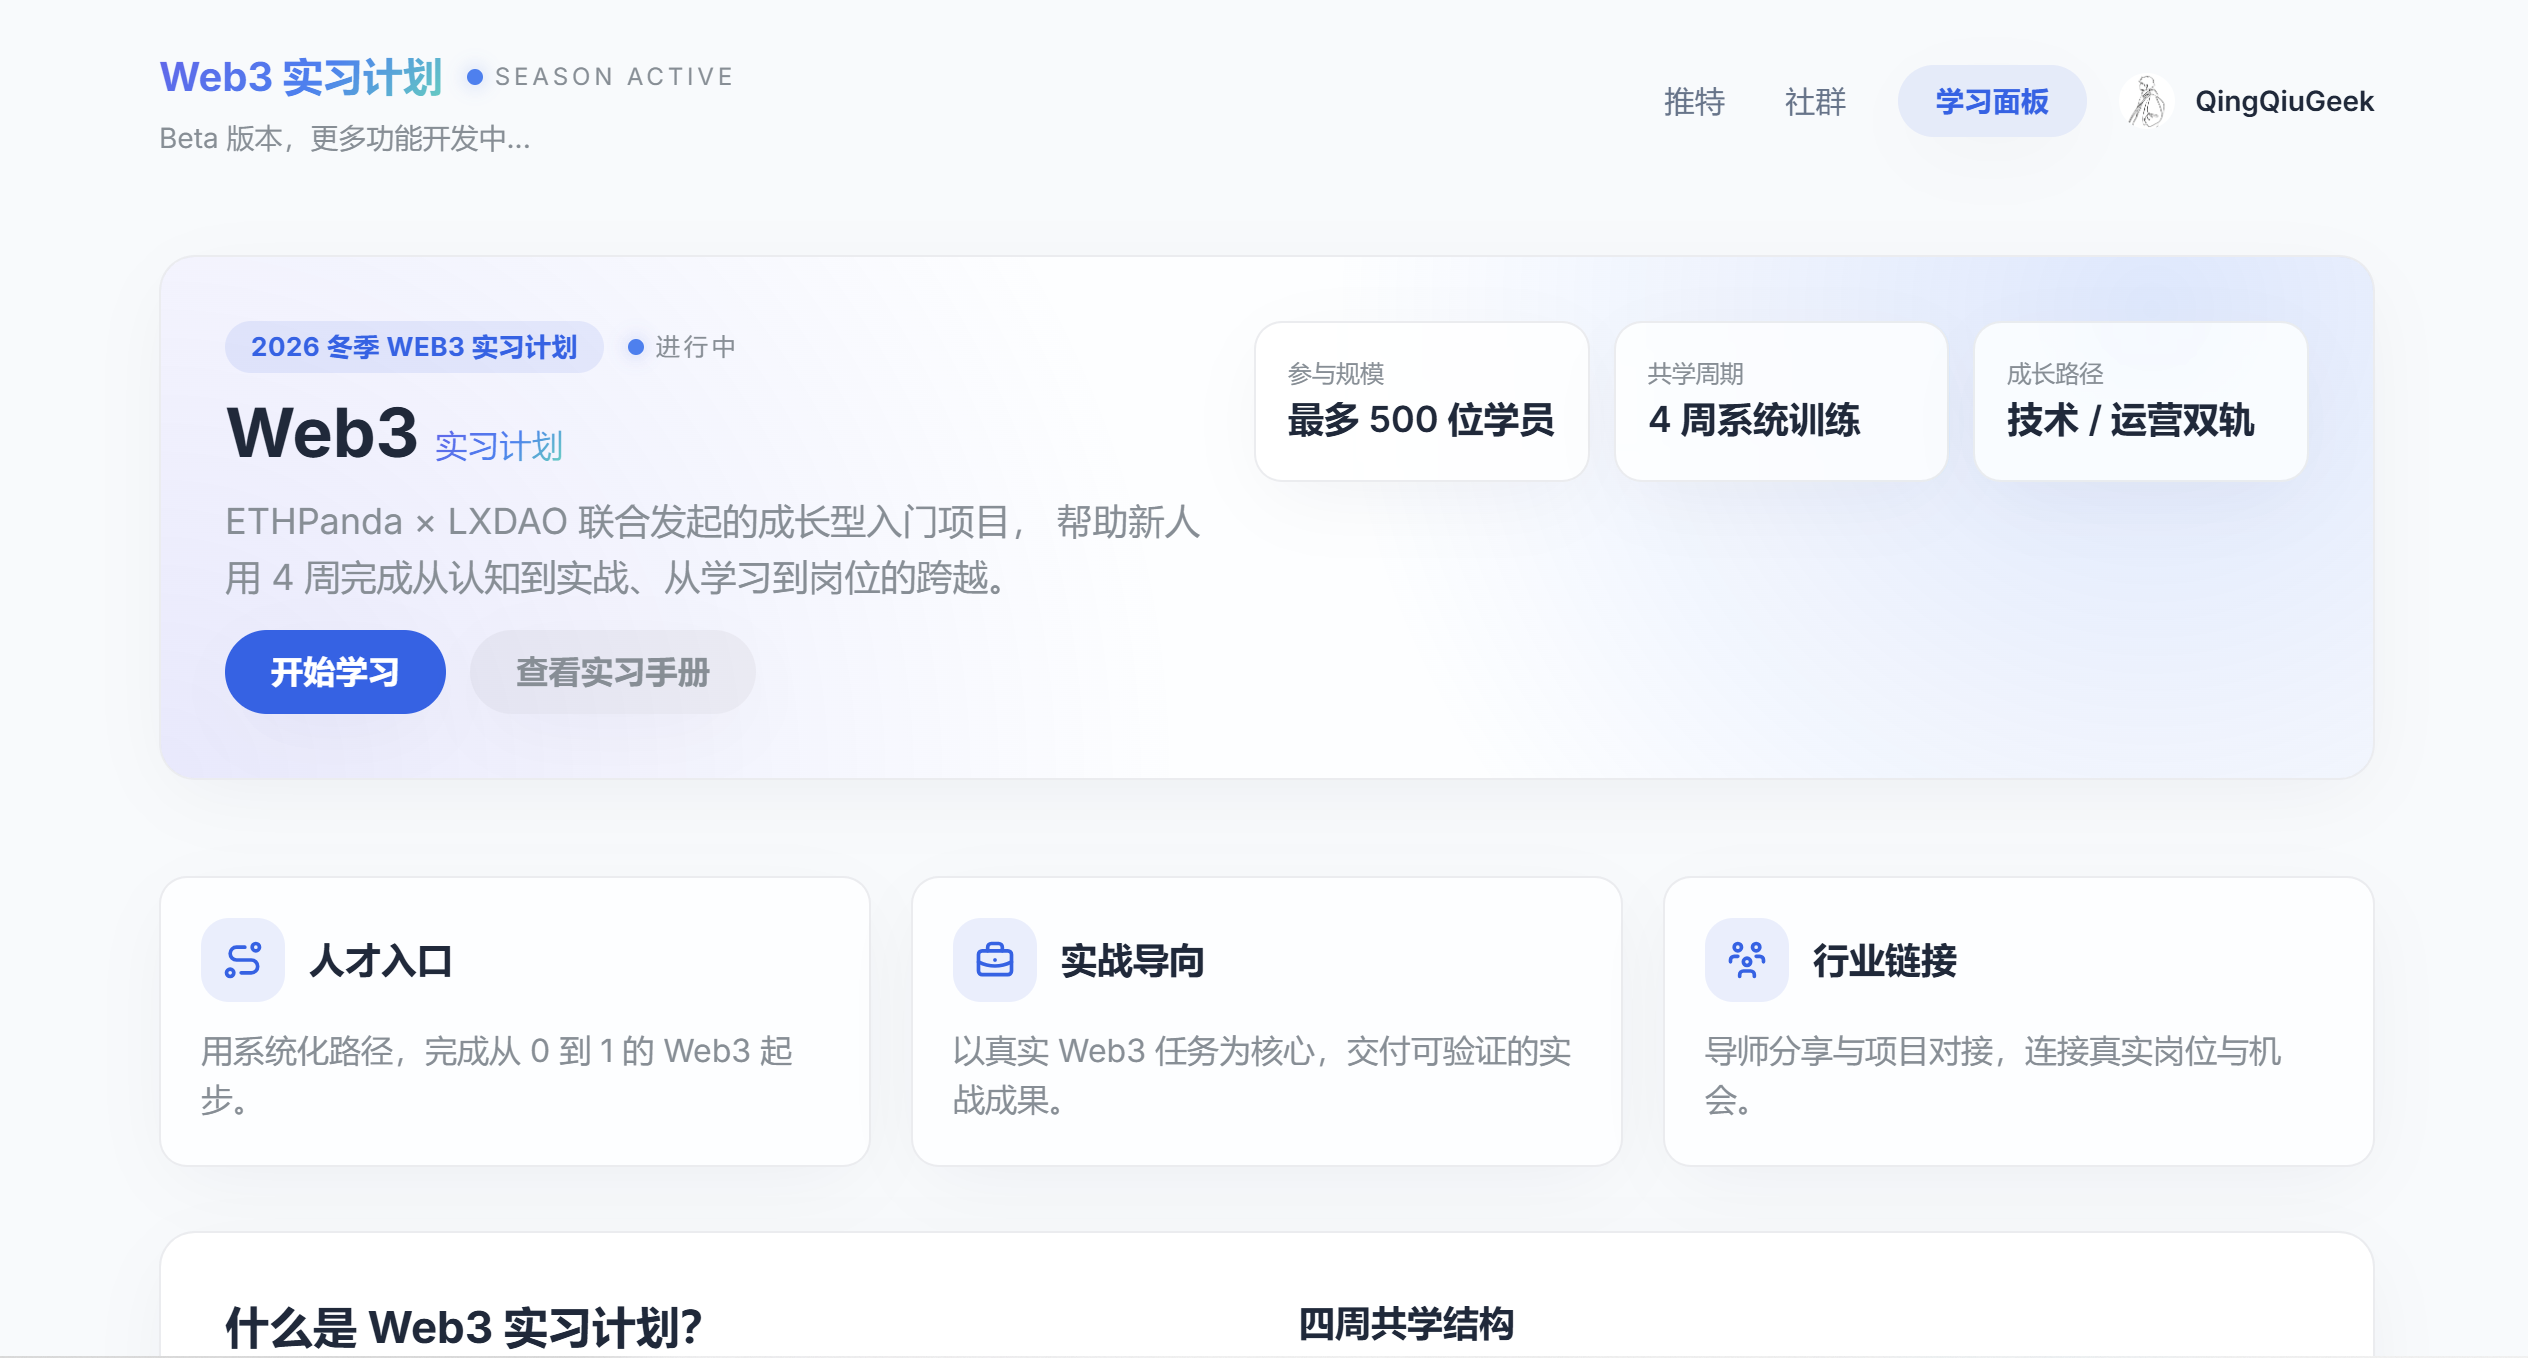2528x1358 pixels.
Task: Click the QingQiuGeek avatar image
Action: pos(2146,102)
